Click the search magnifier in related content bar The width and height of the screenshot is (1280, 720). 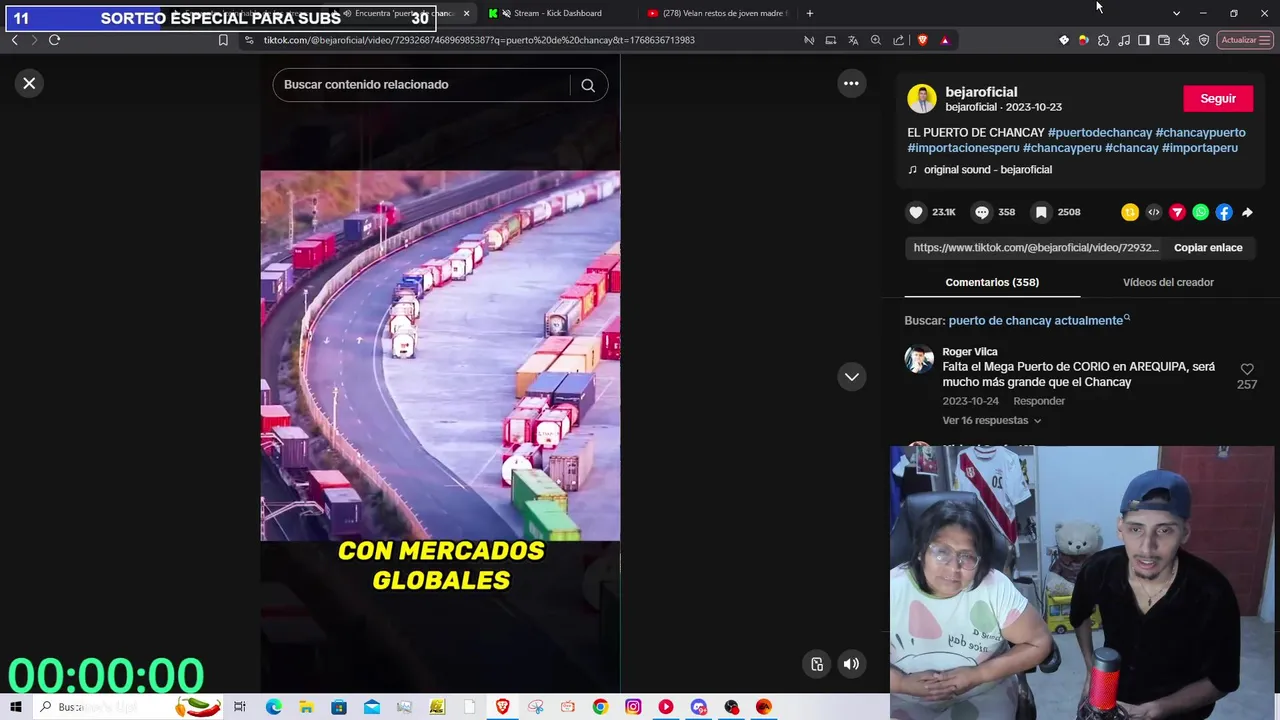[588, 85]
